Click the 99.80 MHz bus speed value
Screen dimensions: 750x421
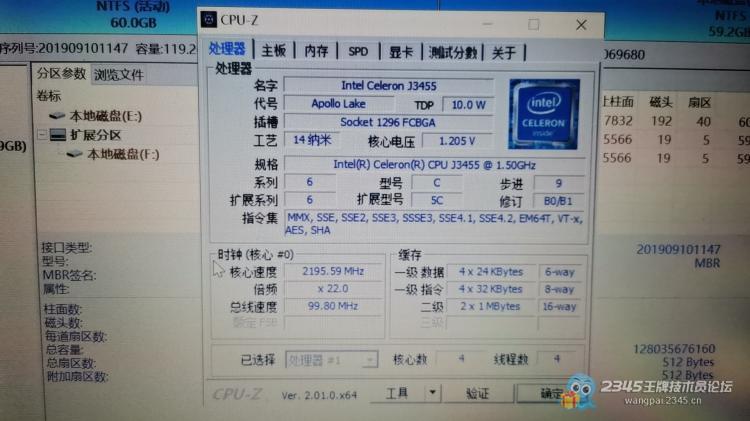pyautogui.click(x=333, y=306)
